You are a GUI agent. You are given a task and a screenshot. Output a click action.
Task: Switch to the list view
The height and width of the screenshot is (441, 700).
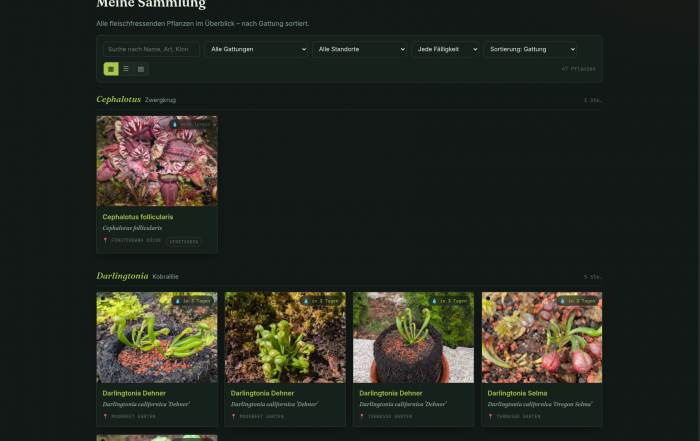pyautogui.click(x=126, y=69)
